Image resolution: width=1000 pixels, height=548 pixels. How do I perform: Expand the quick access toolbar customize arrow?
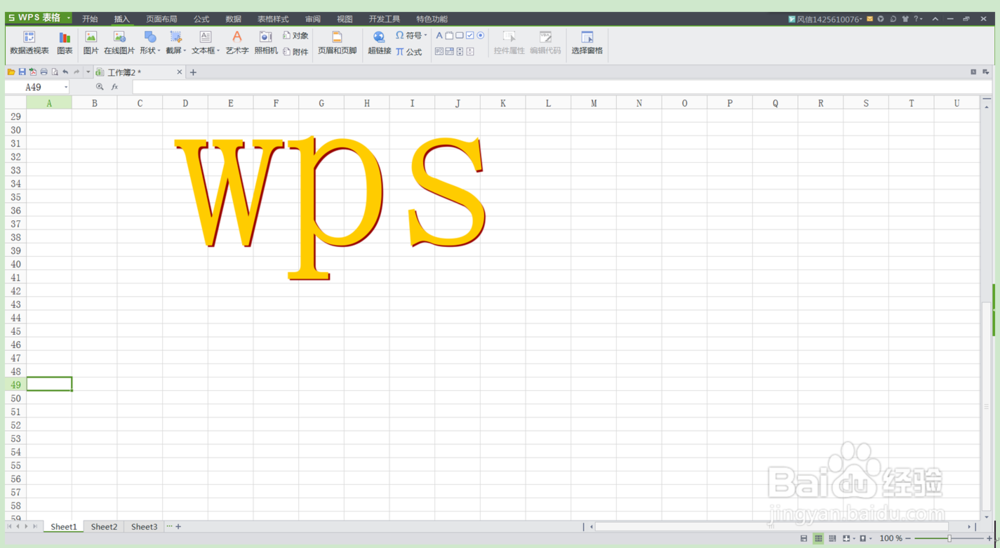pyautogui.click(x=88, y=72)
